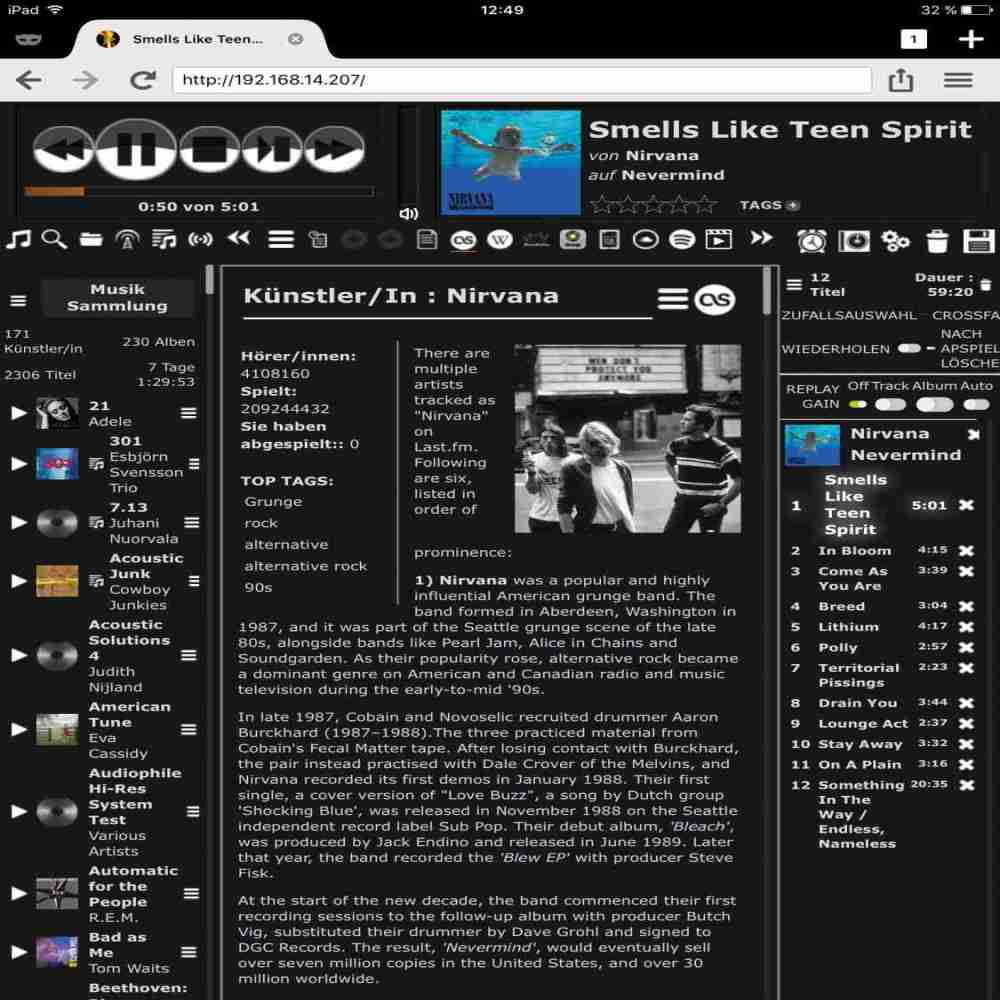This screenshot has height=1000, width=1000.
Task: Expand the Acoustic Junk album
Action: 18,581
